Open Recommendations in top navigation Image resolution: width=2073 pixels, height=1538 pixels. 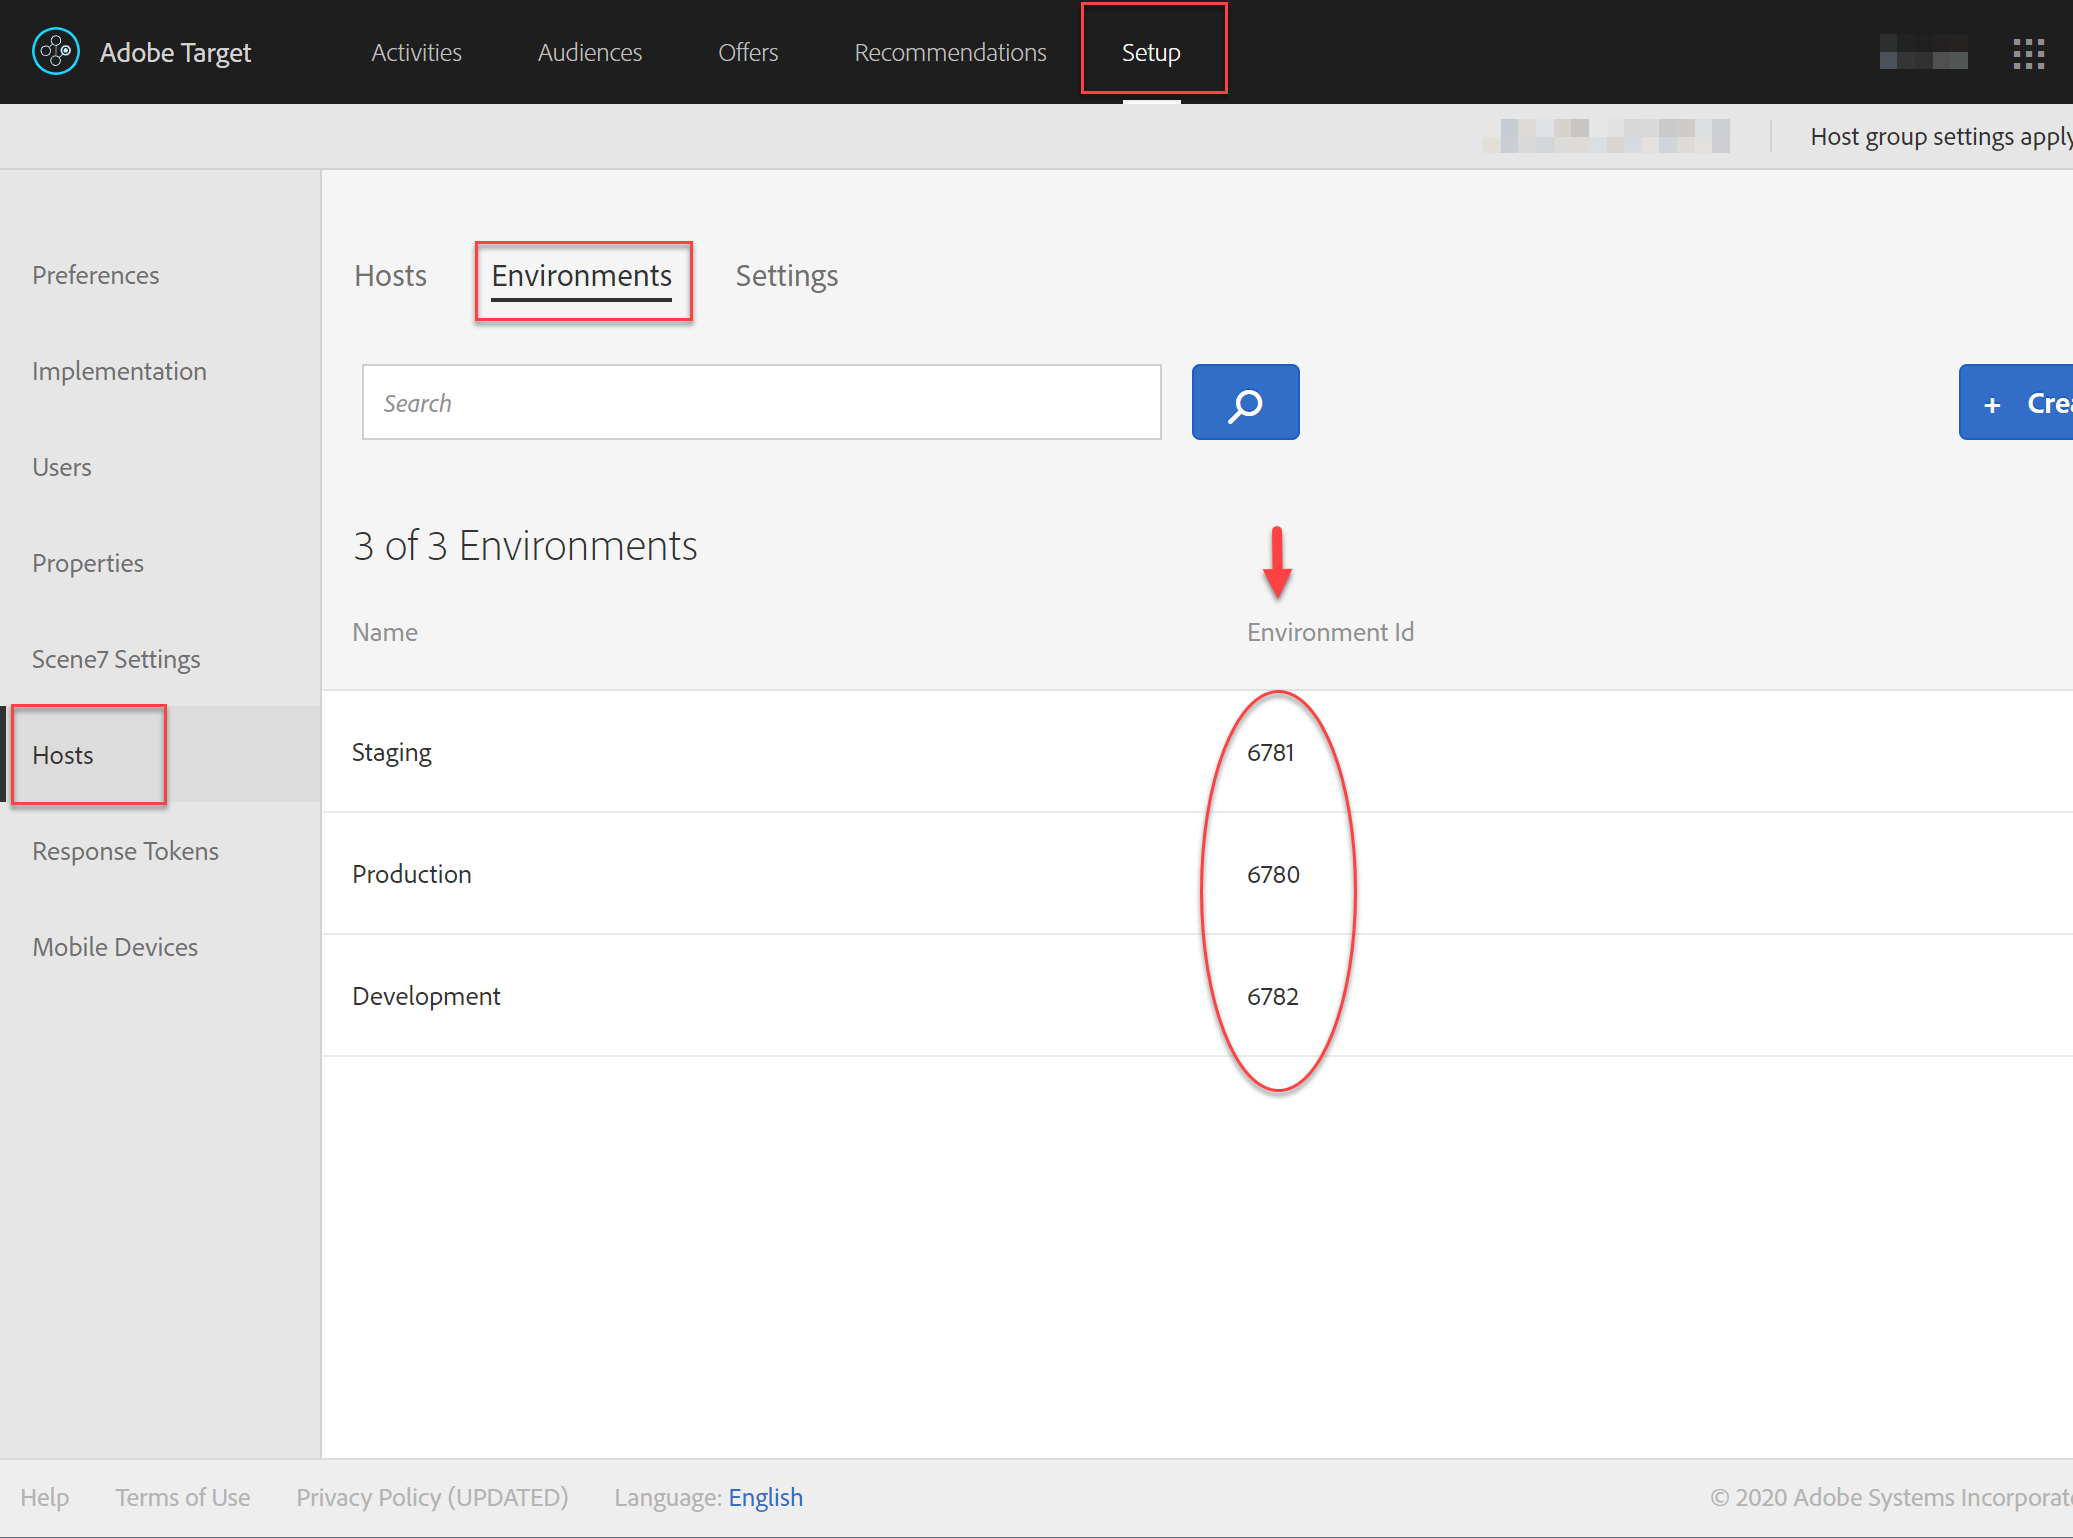(949, 52)
